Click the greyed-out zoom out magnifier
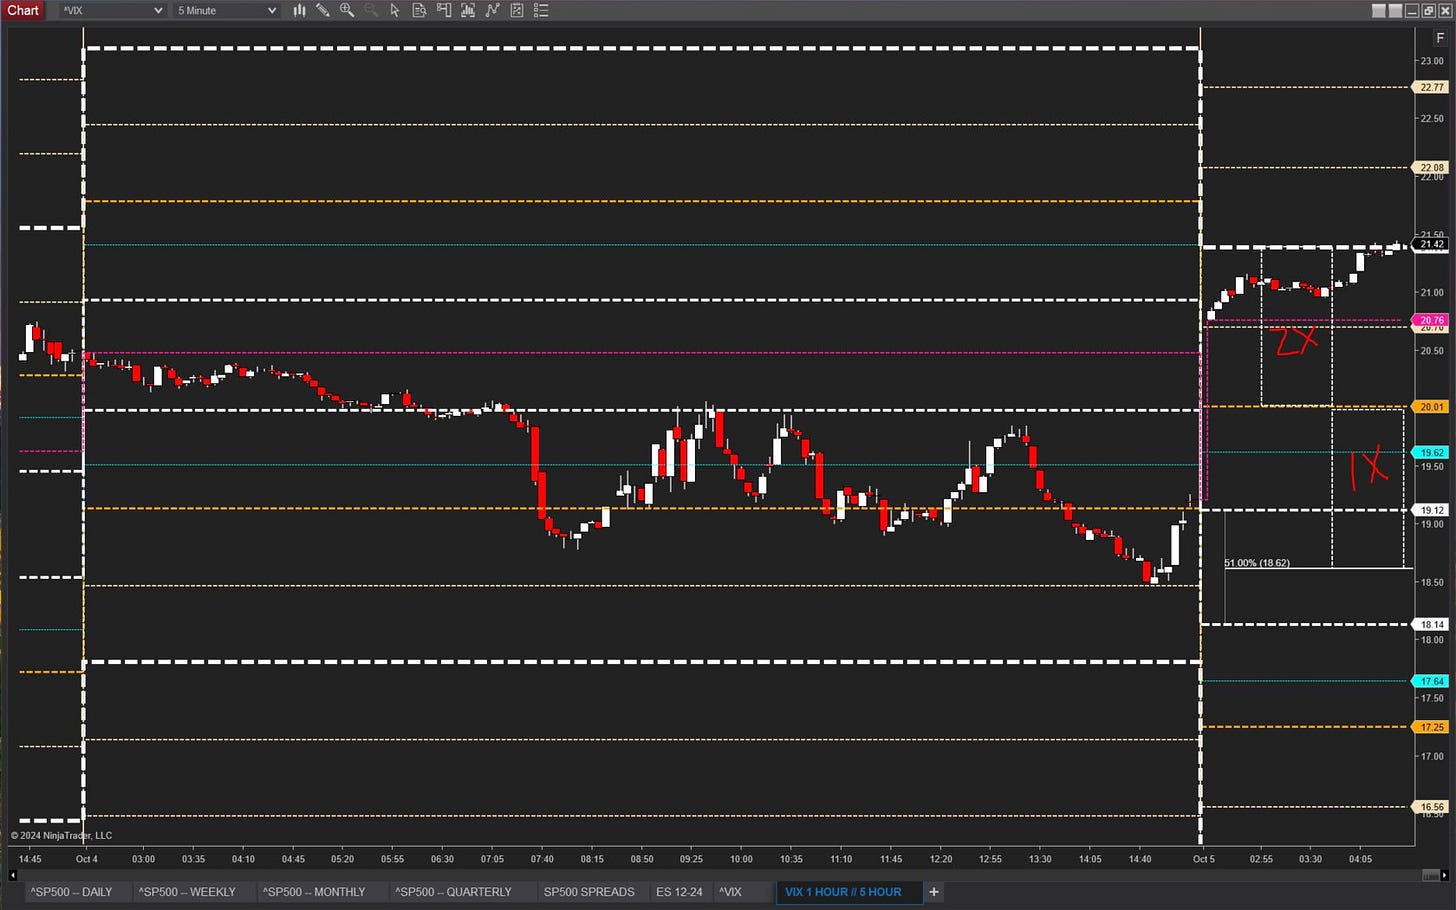This screenshot has width=1456, height=910. point(371,10)
